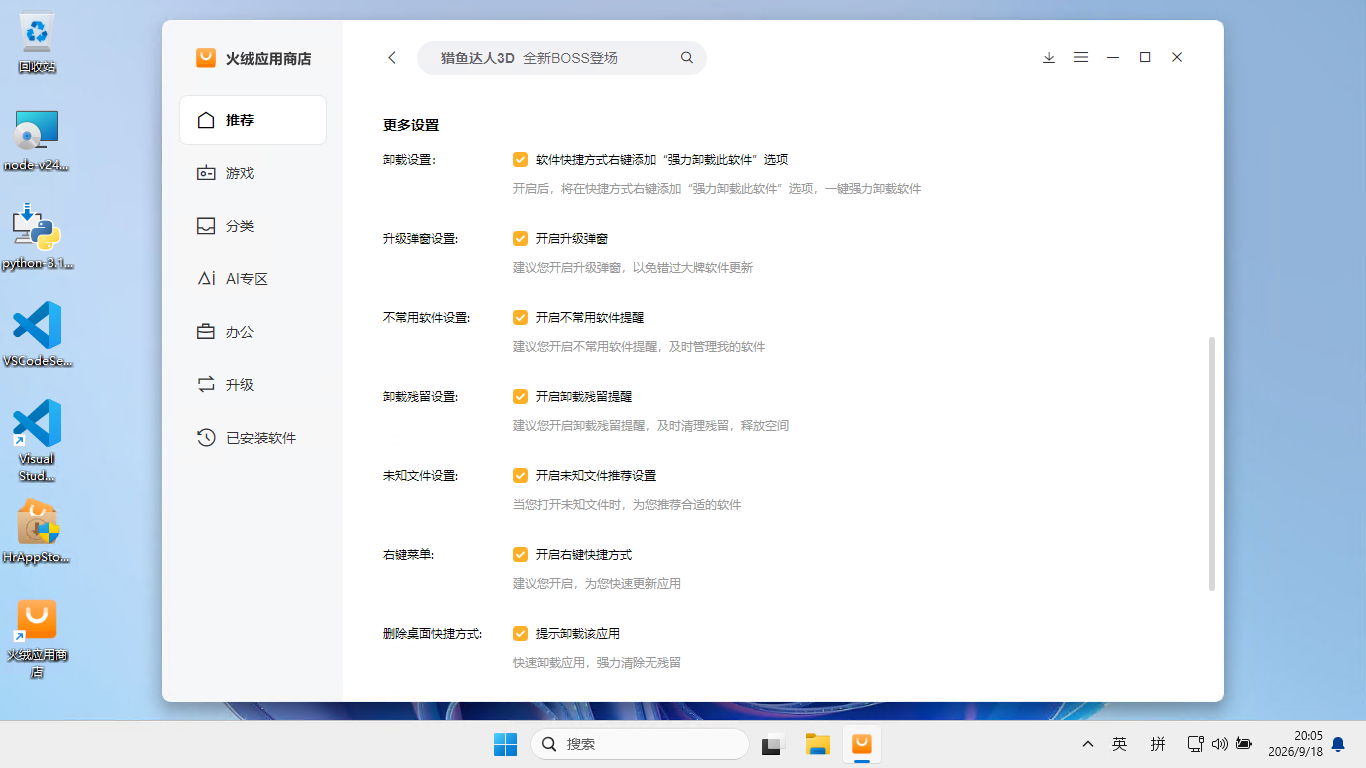
Task: Click the 游戏 gamepad icon
Action: [x=206, y=173]
